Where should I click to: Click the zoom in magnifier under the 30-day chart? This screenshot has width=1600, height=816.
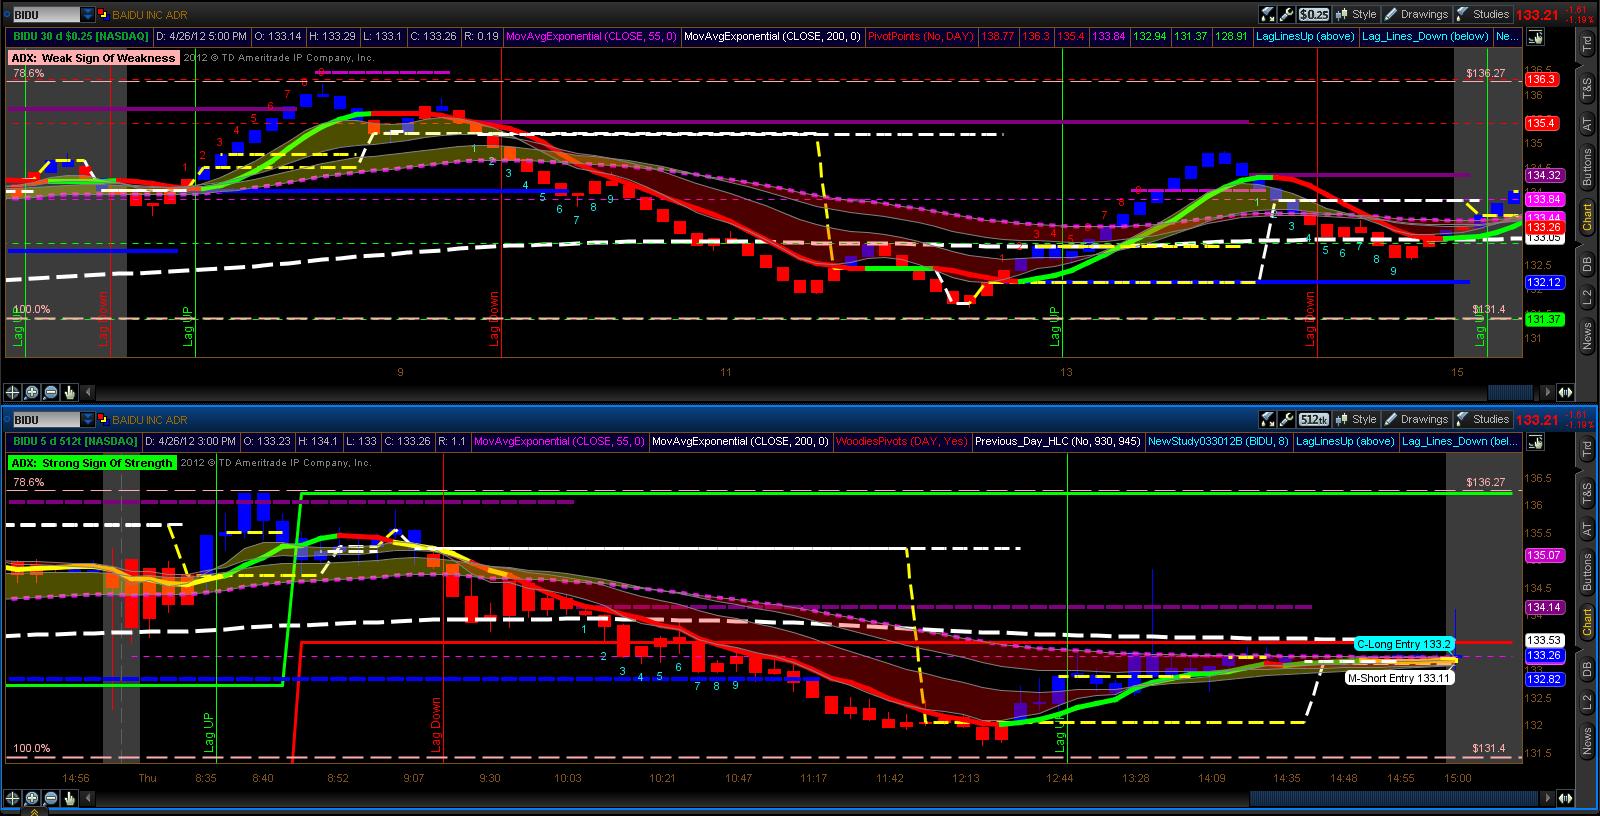32,392
